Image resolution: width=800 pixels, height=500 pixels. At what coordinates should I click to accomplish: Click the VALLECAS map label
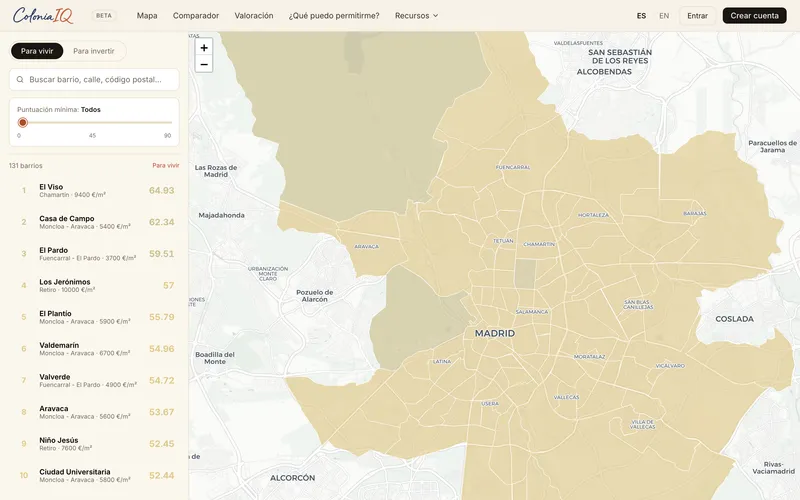(x=566, y=397)
